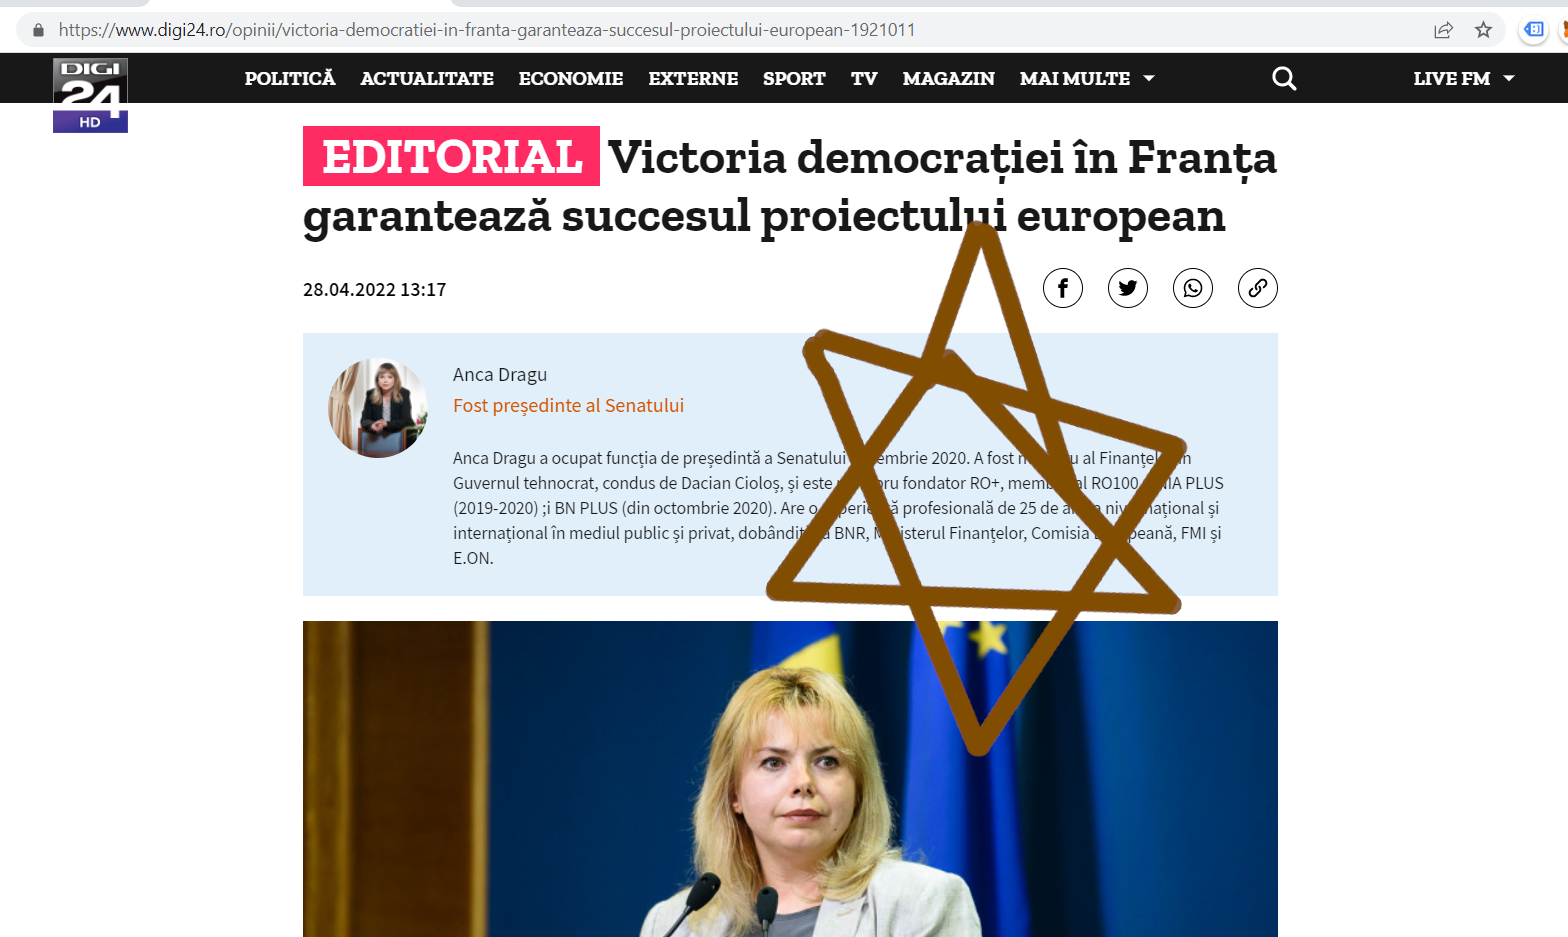Expand the LIVE FM dropdown
Viewport: 1568px width, 937px height.
pos(1464,78)
